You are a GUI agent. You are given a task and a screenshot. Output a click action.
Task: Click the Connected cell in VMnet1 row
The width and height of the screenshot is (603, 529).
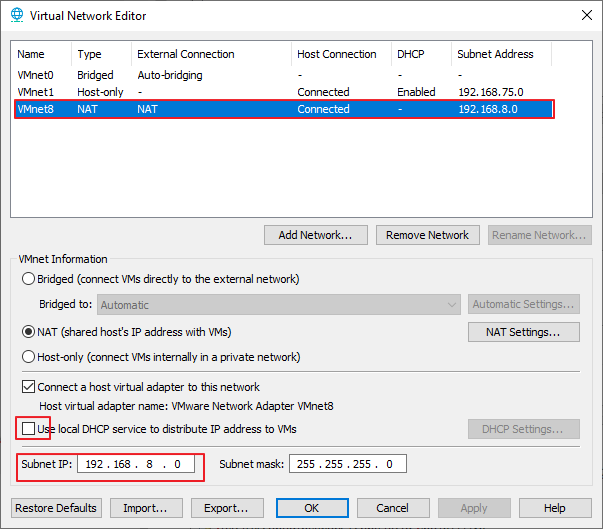pyautogui.click(x=323, y=92)
